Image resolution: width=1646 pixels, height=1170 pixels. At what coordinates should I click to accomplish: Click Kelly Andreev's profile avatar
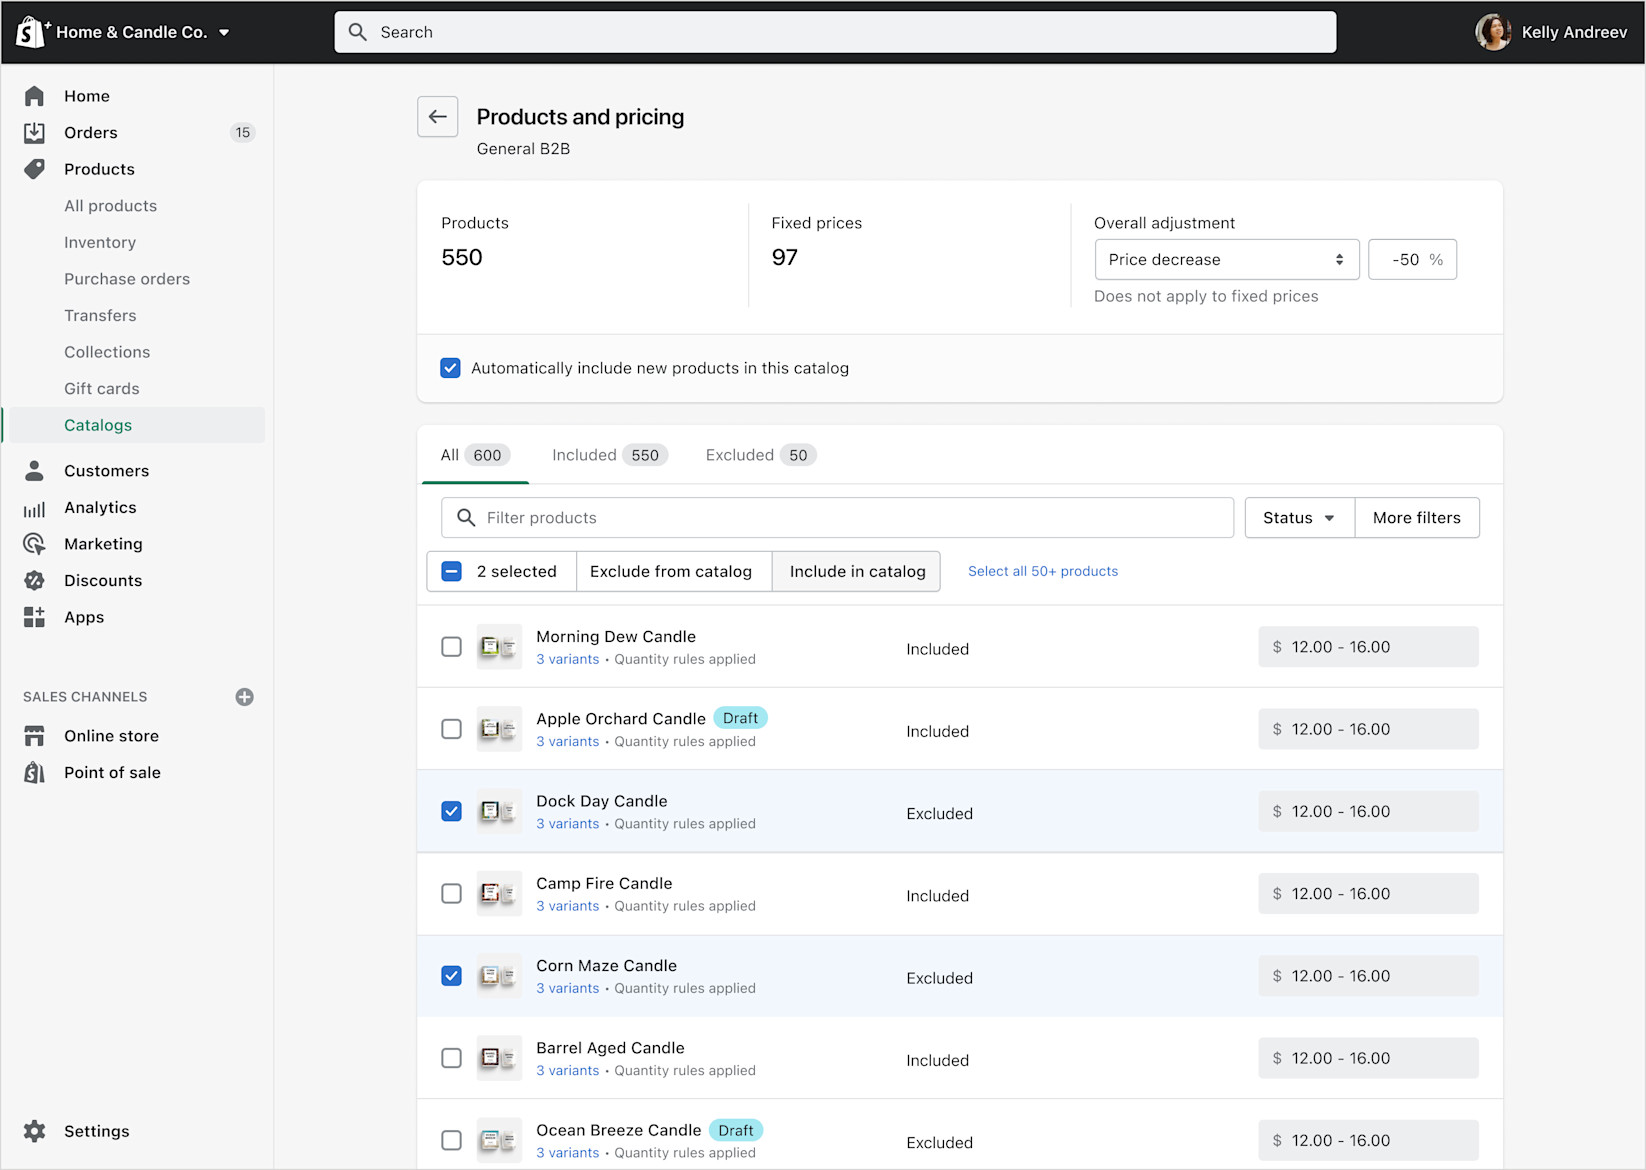pos(1493,32)
